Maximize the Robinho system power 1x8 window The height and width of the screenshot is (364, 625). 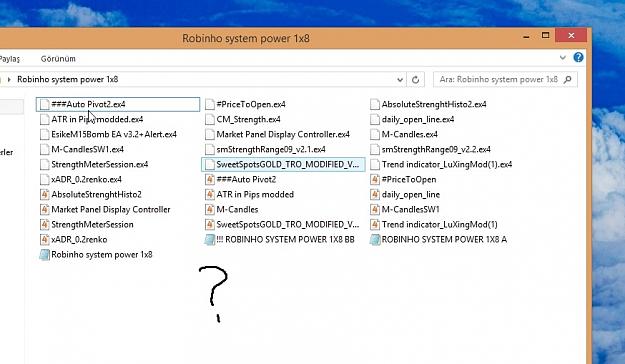[545, 35]
